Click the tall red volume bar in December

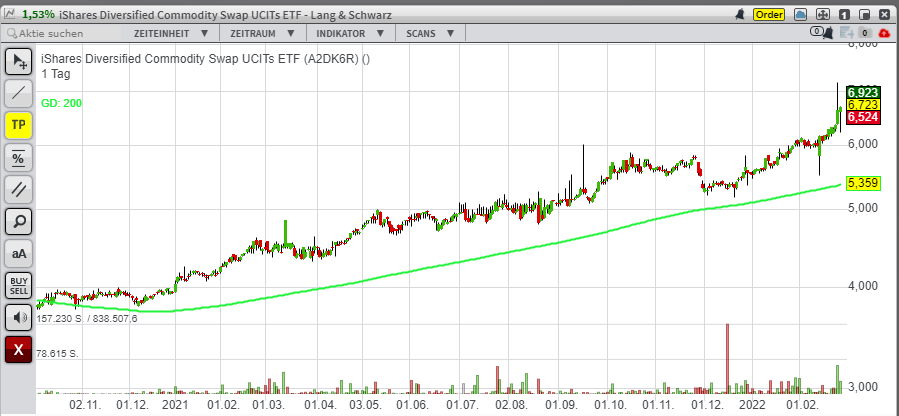tap(728, 358)
